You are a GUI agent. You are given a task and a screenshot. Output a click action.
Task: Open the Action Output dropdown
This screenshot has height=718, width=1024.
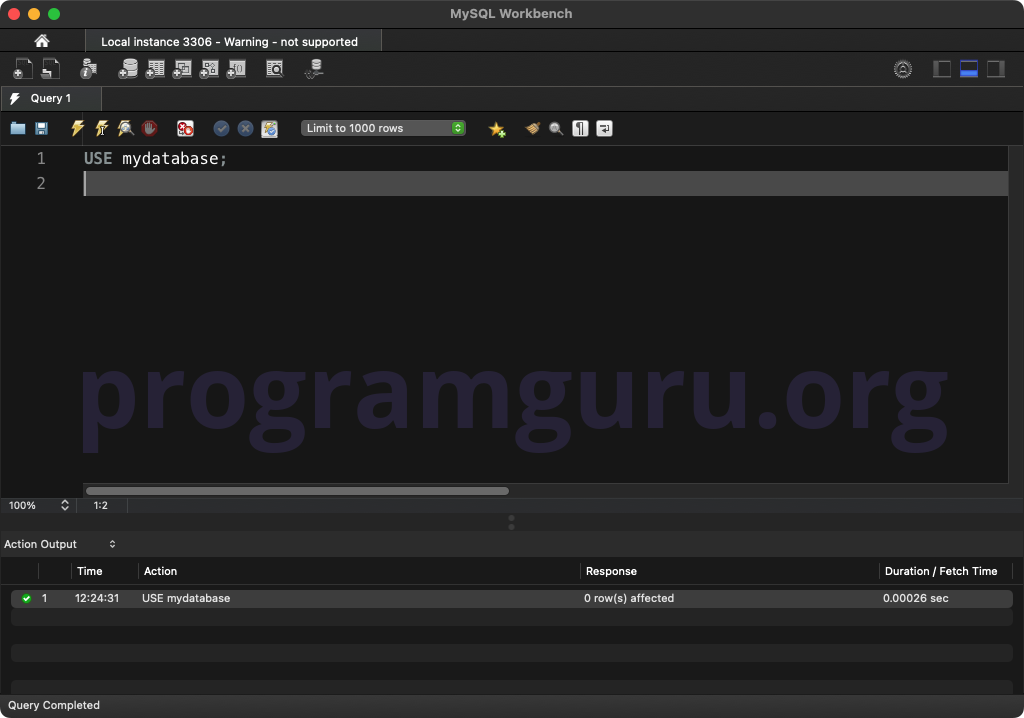pyautogui.click(x=59, y=544)
